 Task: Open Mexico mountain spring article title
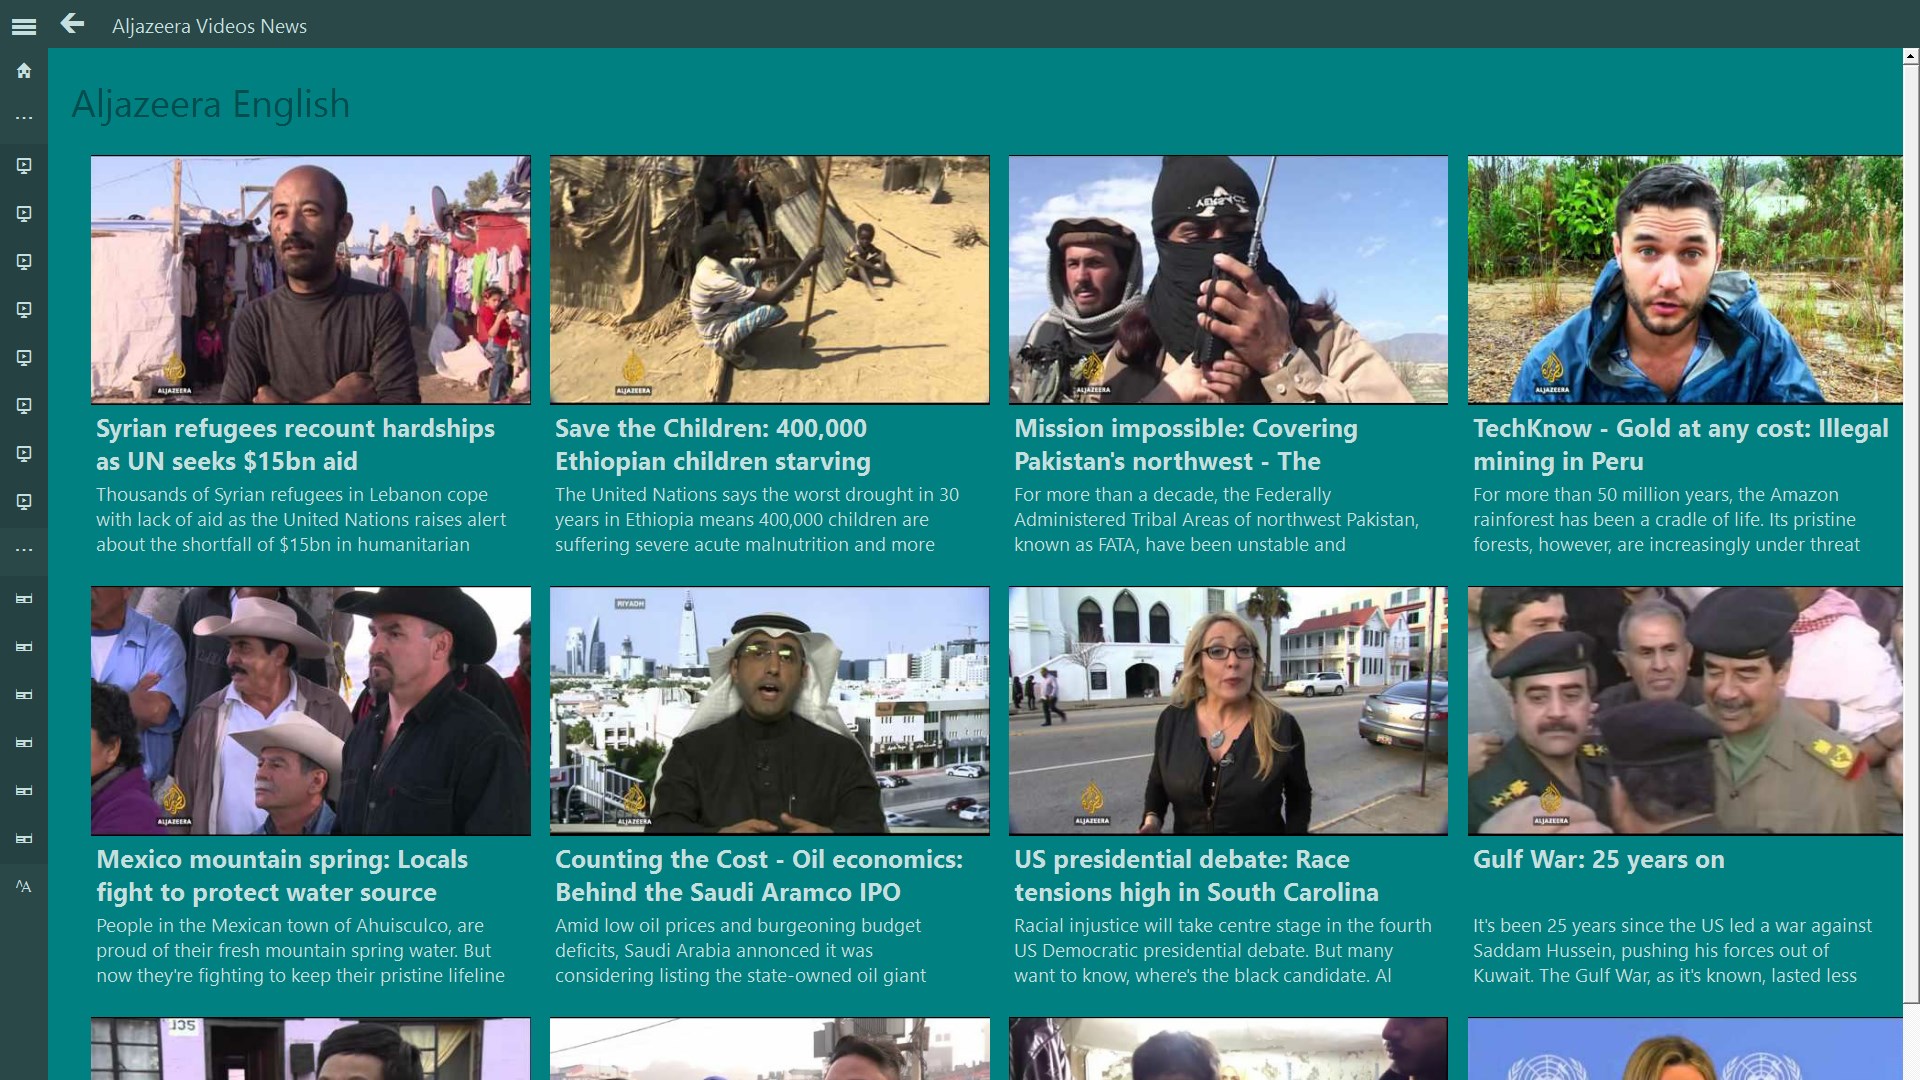[x=281, y=876]
